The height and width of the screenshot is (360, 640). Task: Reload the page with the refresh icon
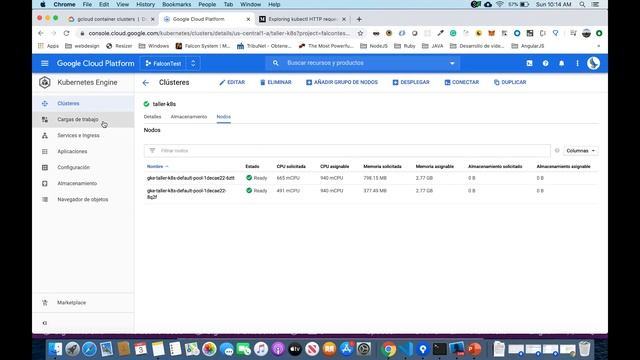pos(67,33)
